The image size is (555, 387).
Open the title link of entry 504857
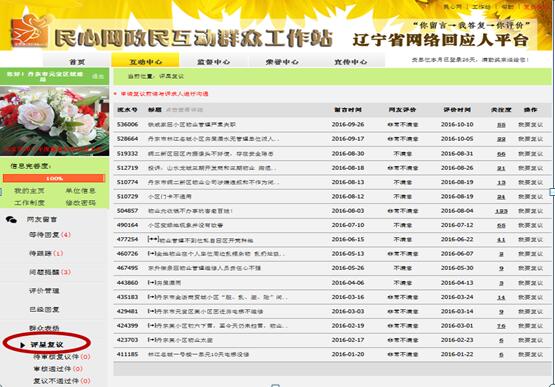[190, 211]
